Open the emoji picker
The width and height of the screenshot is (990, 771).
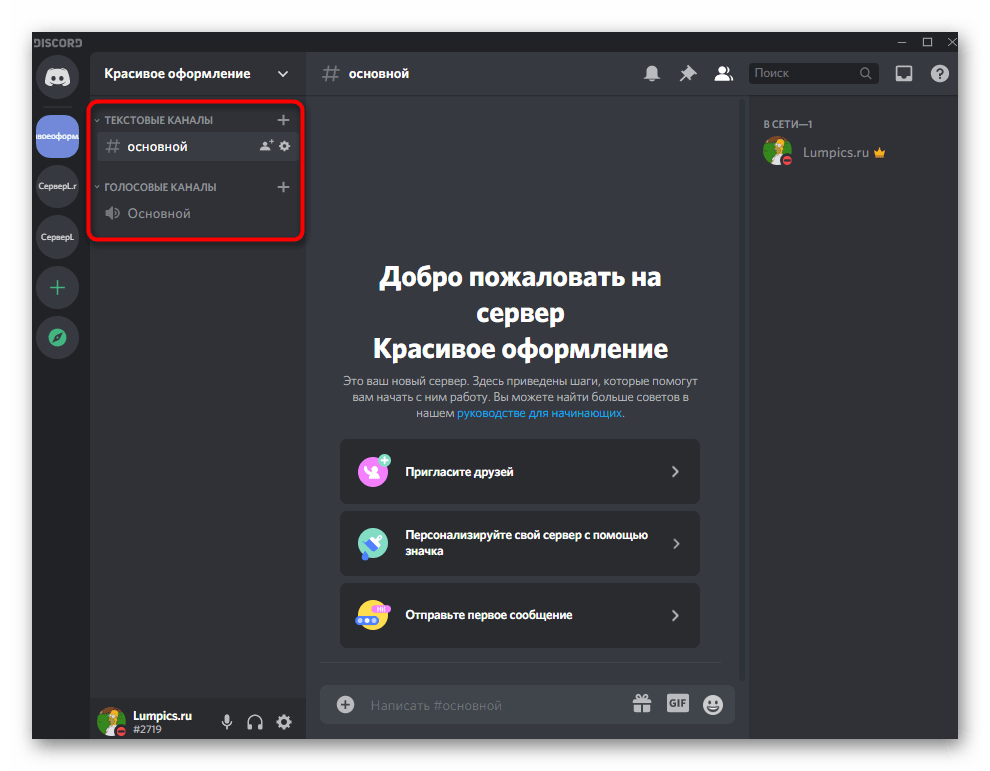pos(713,705)
